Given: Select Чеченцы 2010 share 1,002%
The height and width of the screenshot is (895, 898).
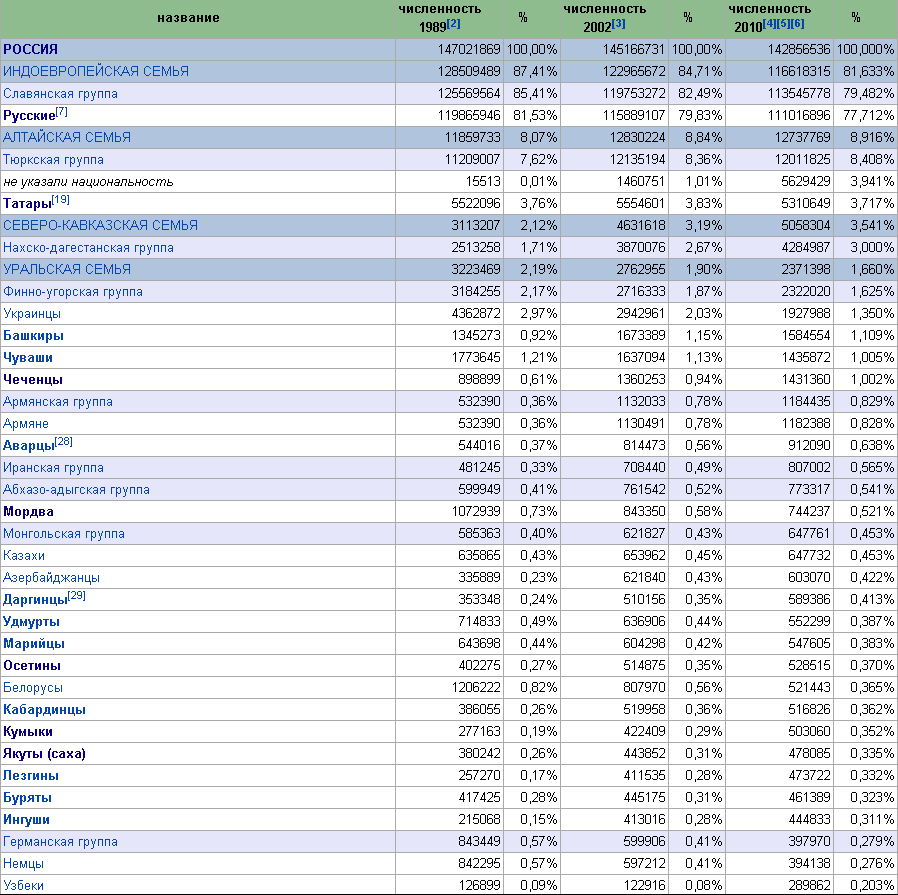Looking at the screenshot, I should pos(872,380).
